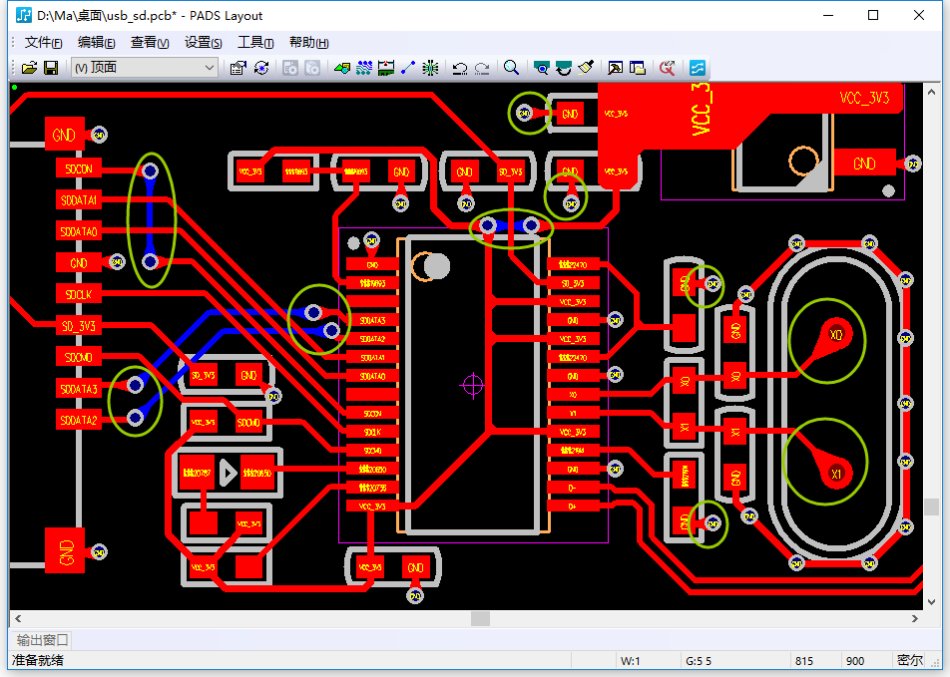
Task: Select the SDCDN connector pad
Action: [79, 168]
